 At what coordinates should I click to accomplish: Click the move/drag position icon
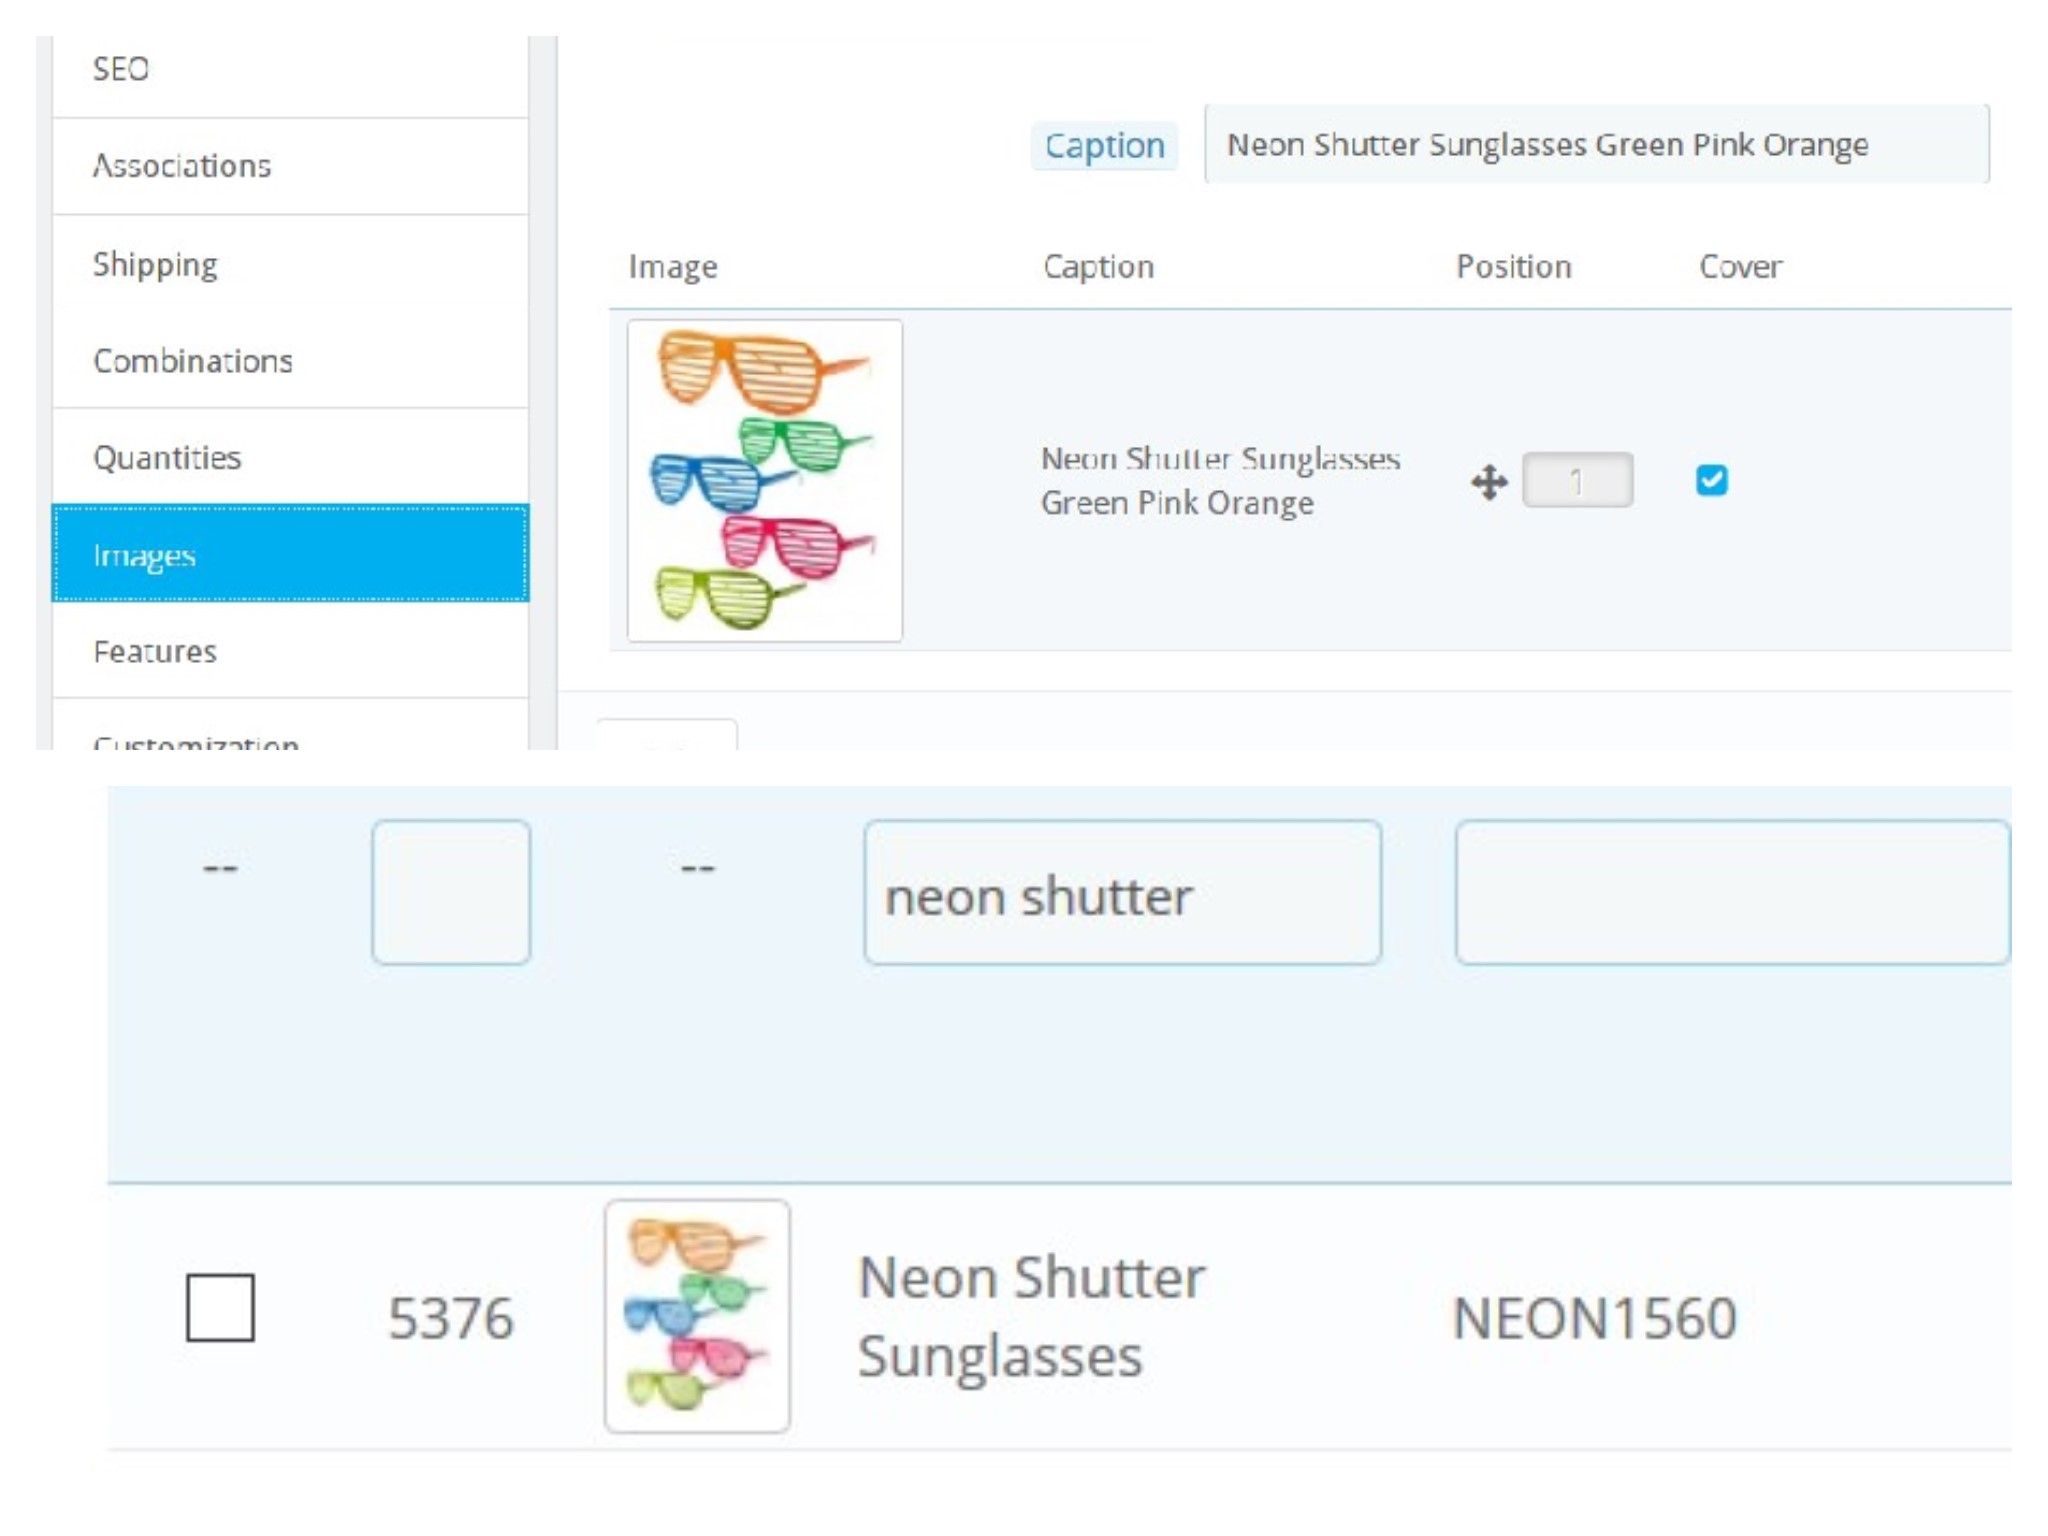[x=1489, y=482]
